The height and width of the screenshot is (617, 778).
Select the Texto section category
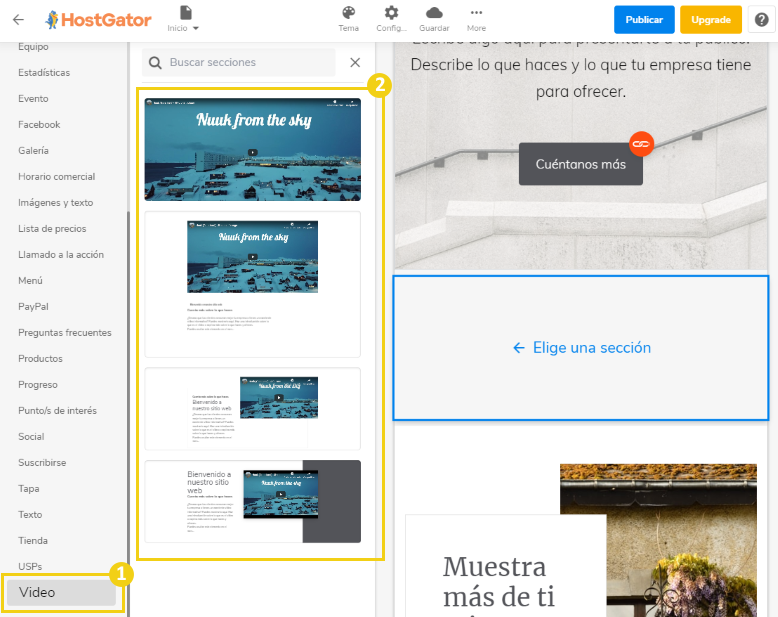point(30,515)
